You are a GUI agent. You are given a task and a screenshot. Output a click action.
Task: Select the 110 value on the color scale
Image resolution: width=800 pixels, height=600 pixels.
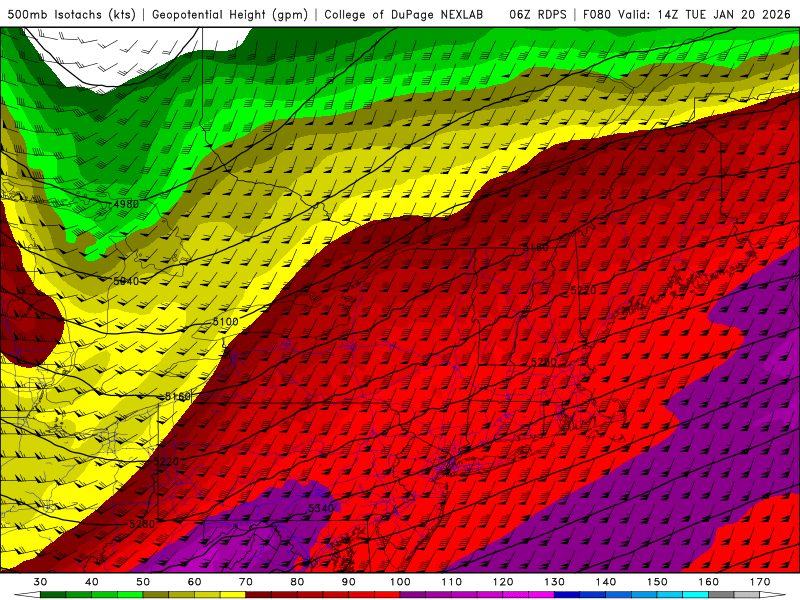452,582
